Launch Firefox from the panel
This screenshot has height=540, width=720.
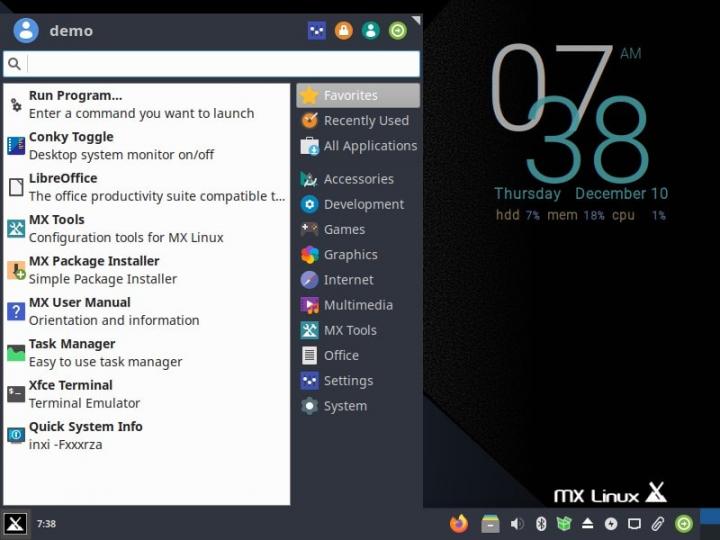(x=459, y=523)
